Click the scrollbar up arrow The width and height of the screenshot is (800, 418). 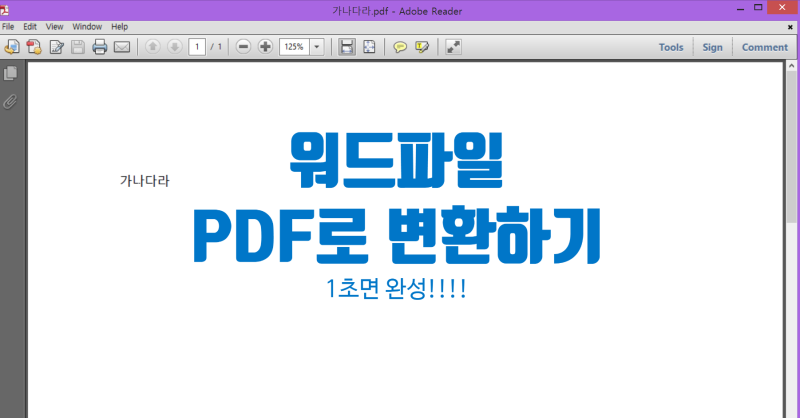coord(791,66)
